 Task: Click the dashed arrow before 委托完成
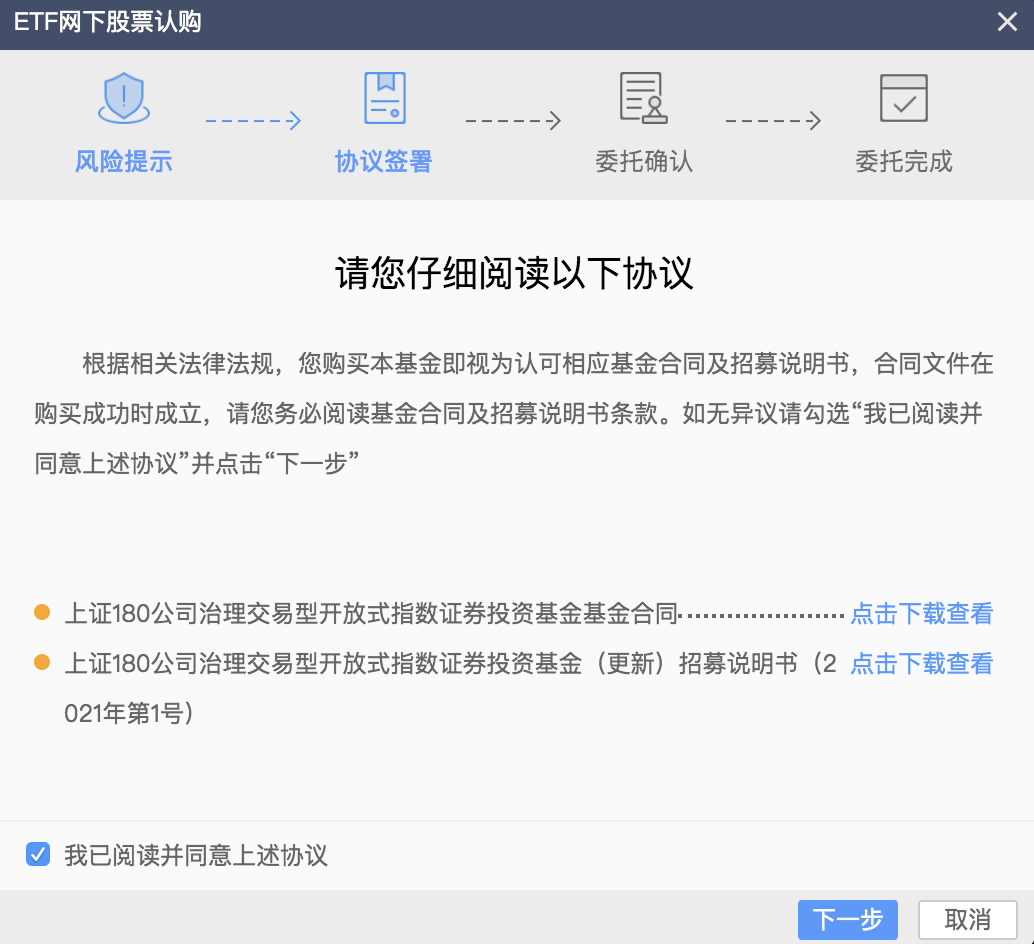pos(773,121)
